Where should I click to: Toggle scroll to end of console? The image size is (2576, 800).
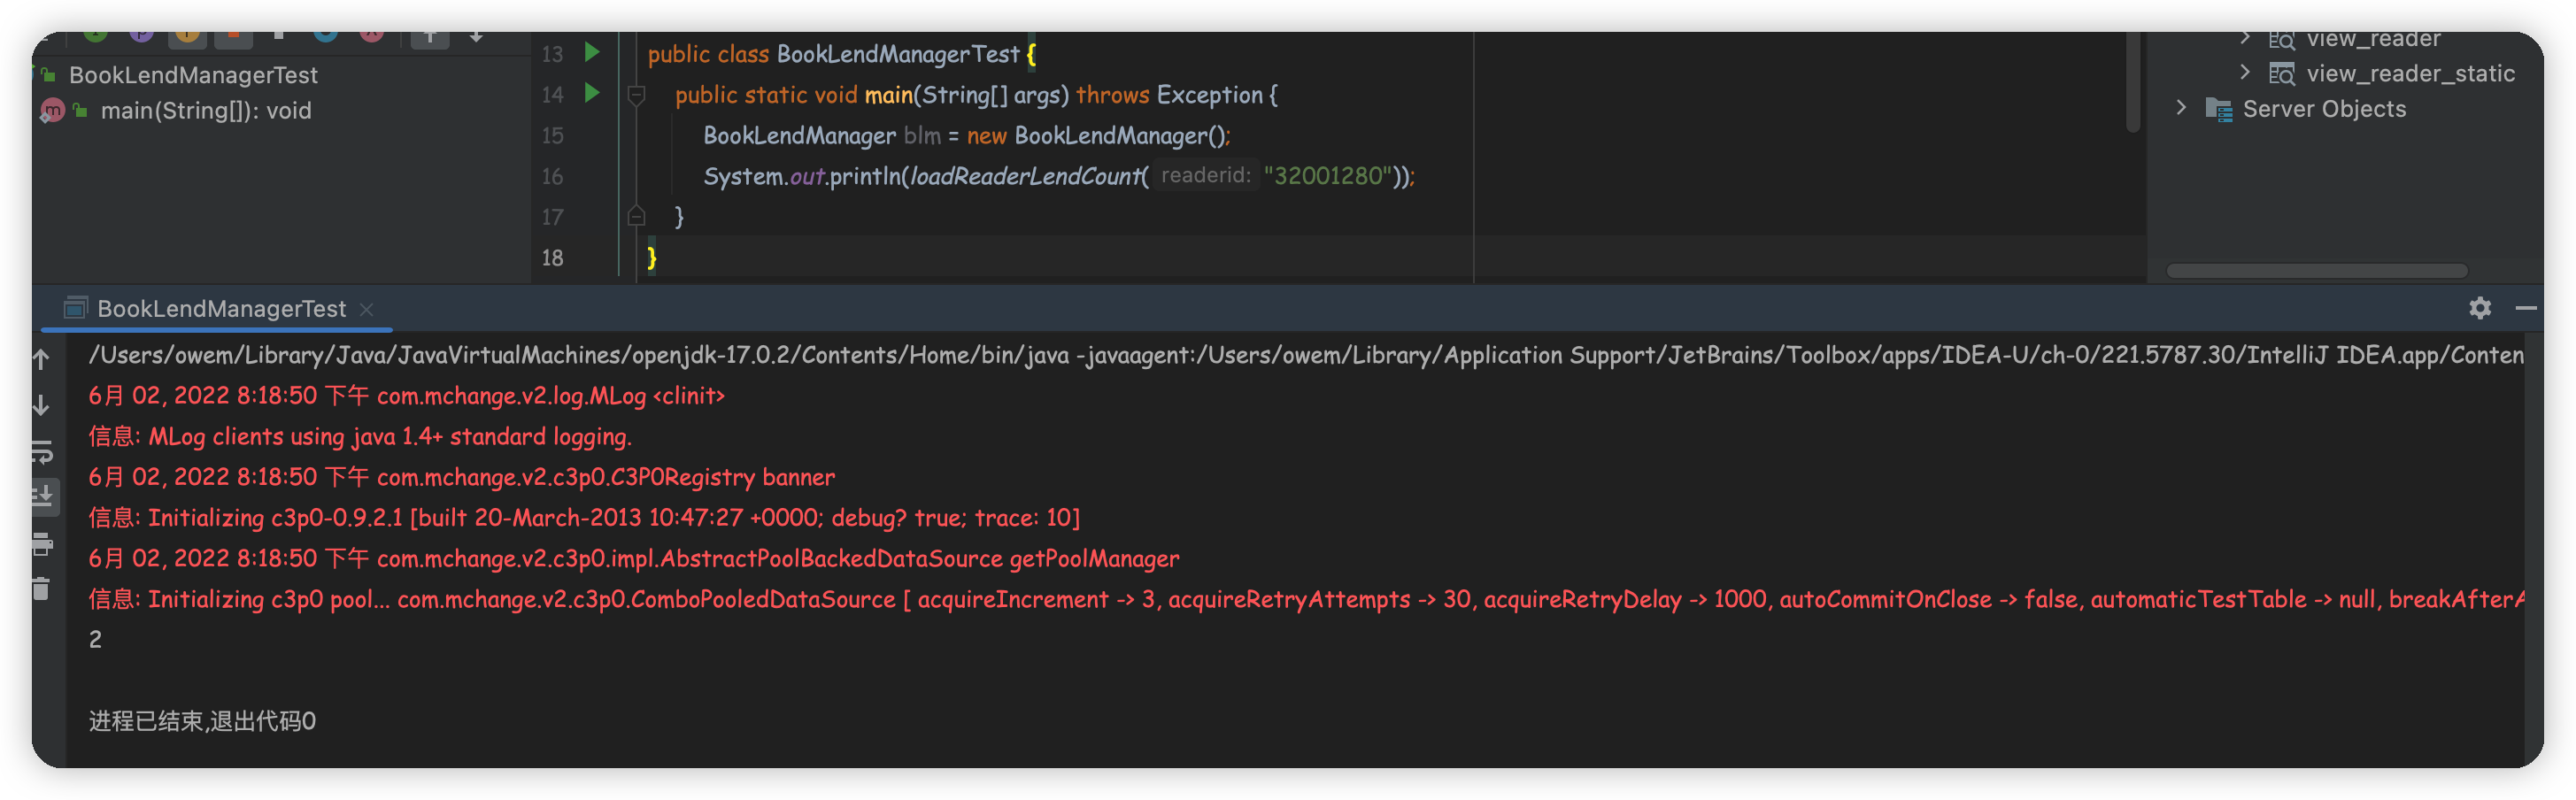[43, 497]
